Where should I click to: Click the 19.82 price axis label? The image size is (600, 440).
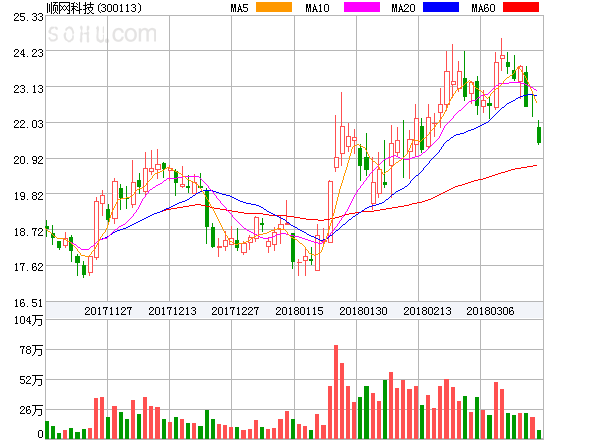28,196
